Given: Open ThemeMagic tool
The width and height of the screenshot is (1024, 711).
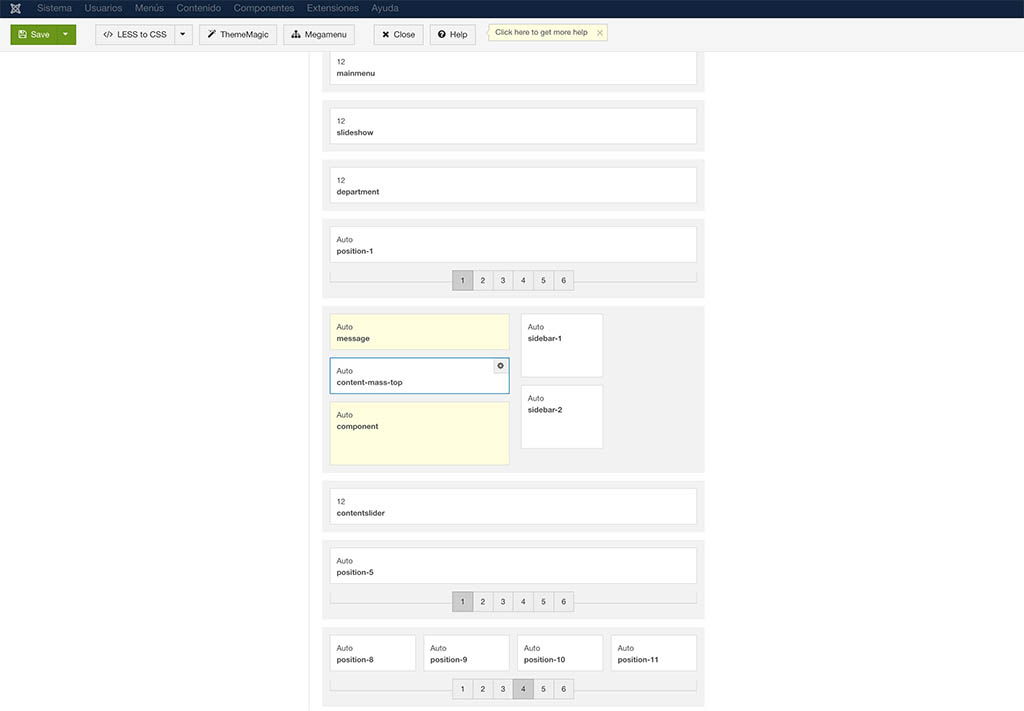Looking at the screenshot, I should point(238,34).
